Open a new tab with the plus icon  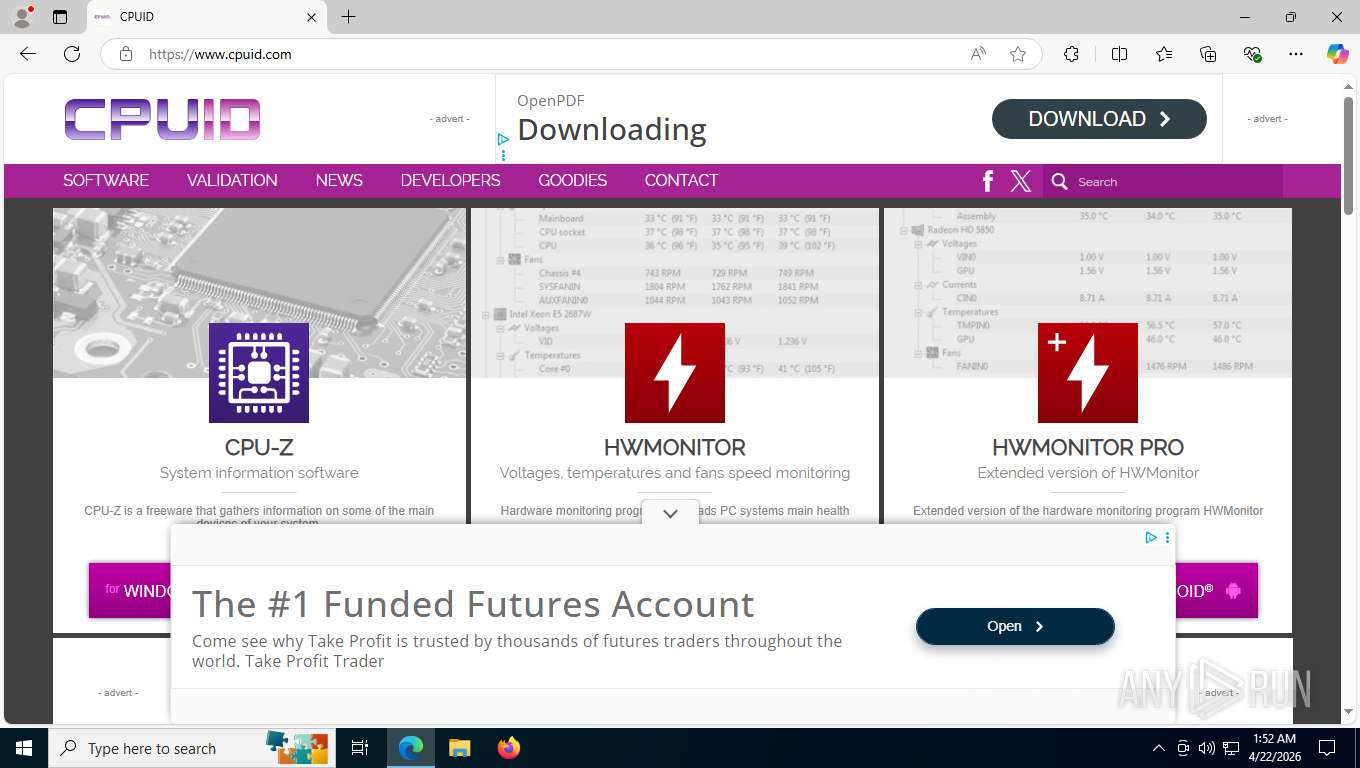348,17
